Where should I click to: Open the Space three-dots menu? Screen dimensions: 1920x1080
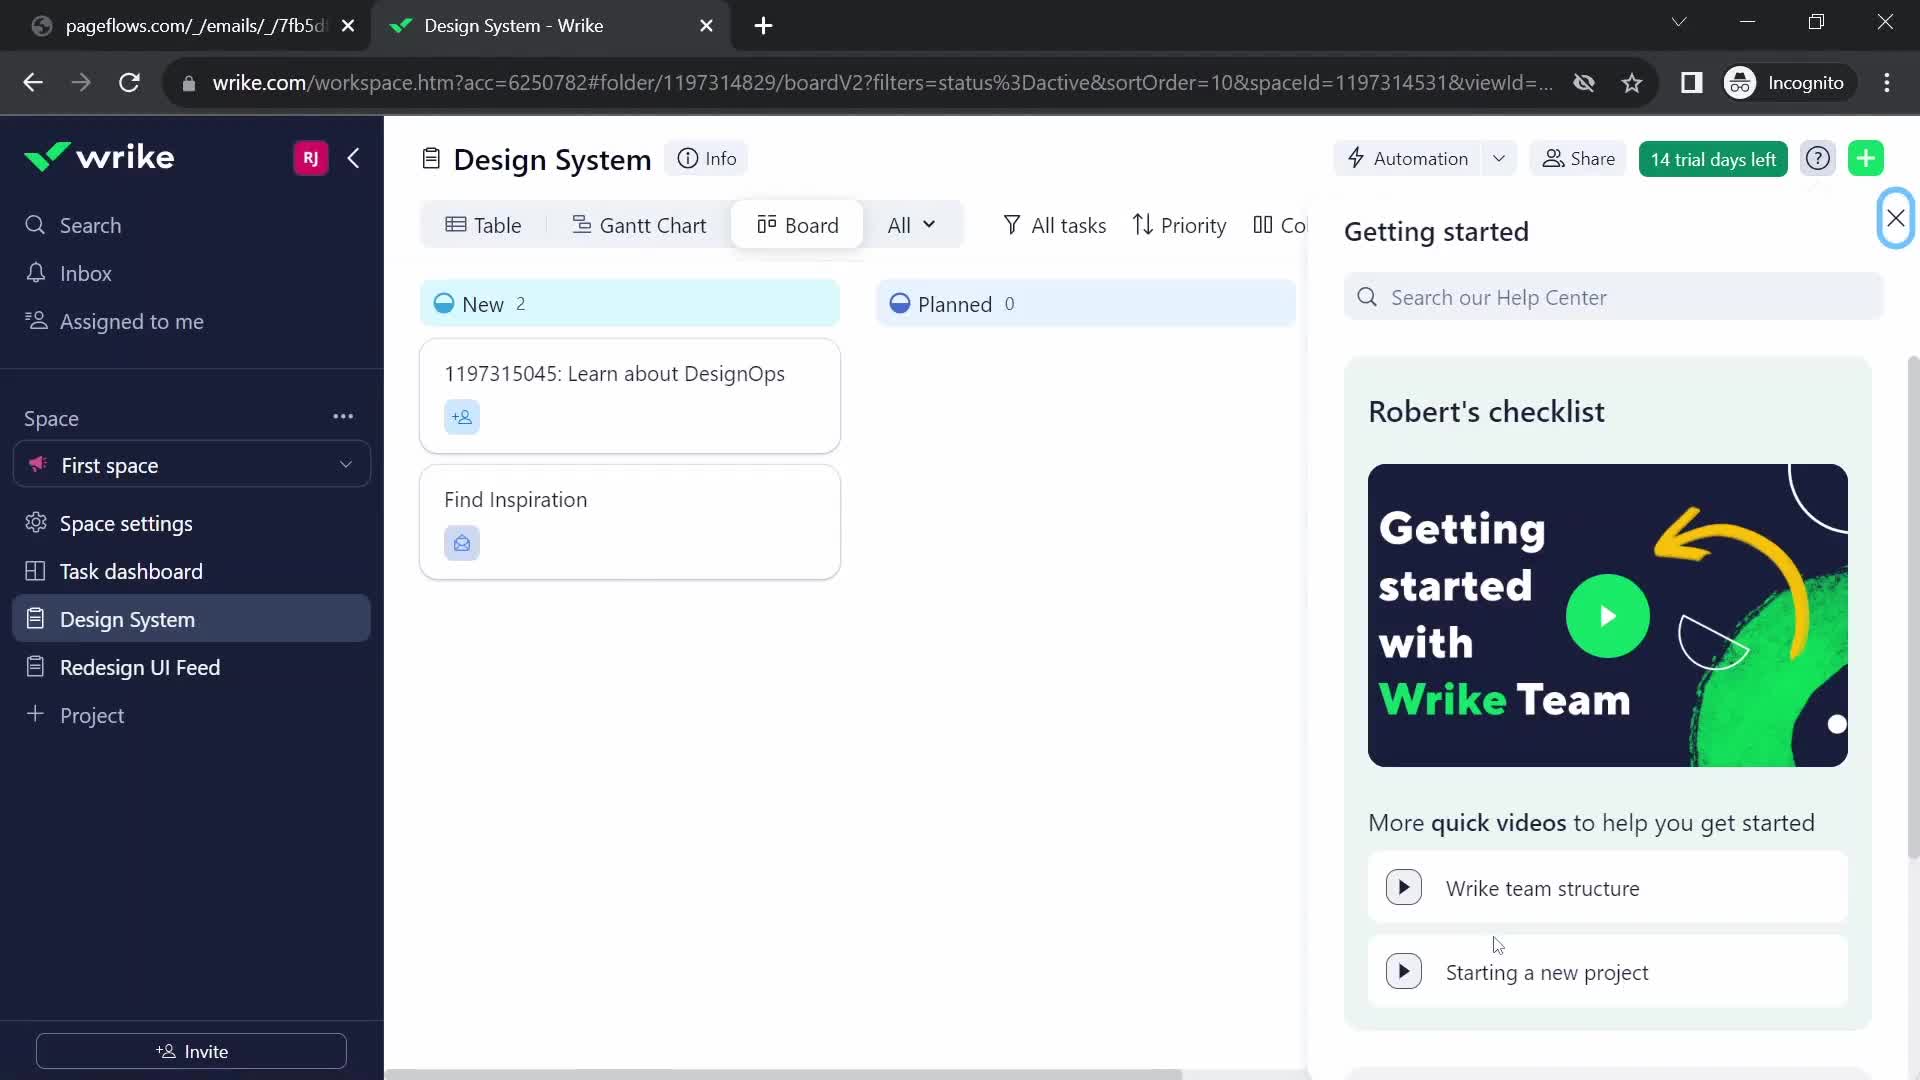pos(343,416)
